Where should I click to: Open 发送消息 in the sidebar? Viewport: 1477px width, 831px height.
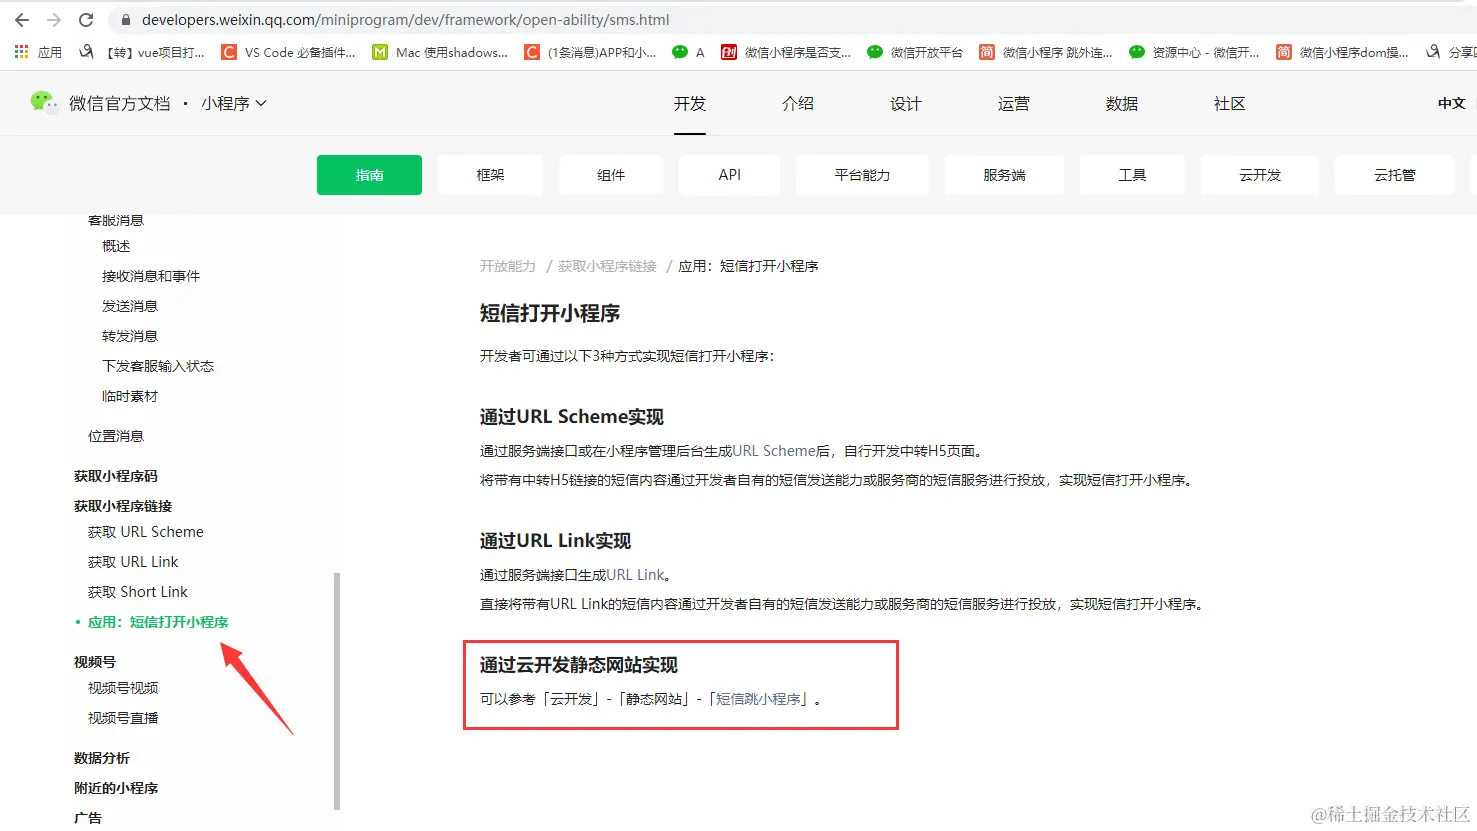tap(130, 306)
